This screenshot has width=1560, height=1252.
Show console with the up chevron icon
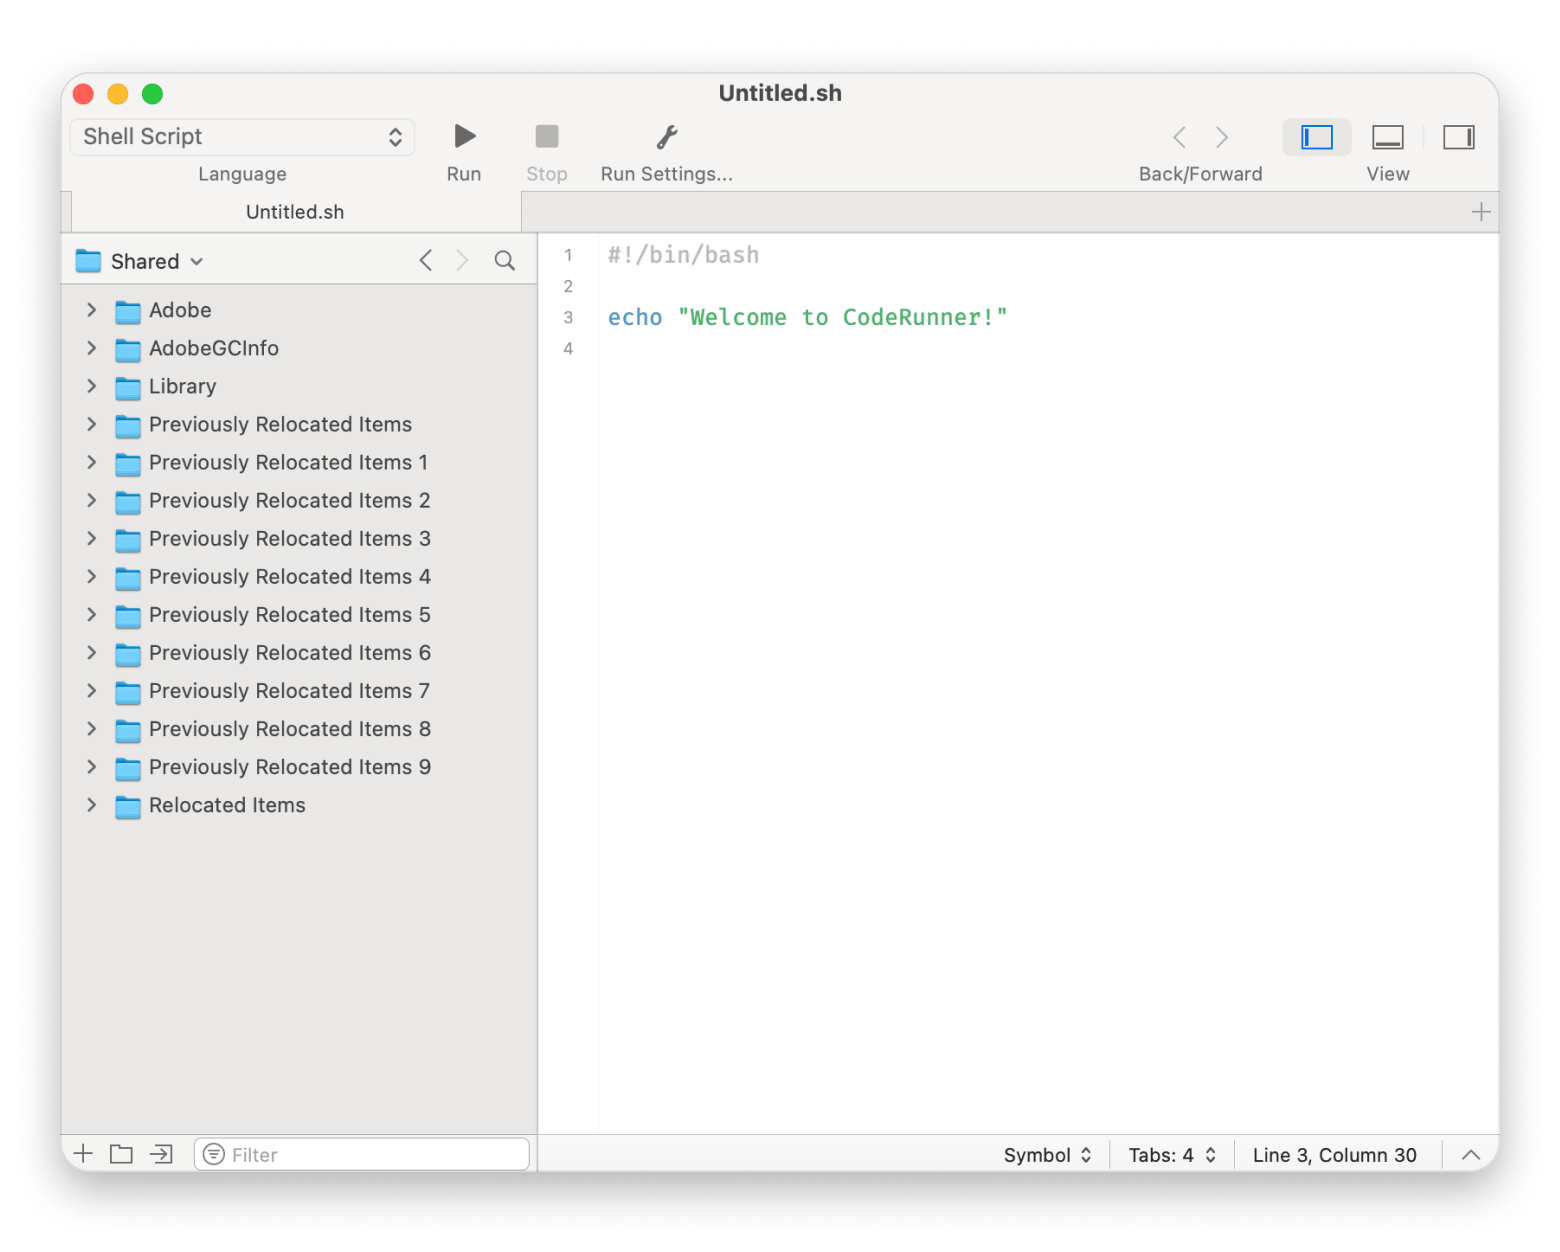coord(1471,1155)
